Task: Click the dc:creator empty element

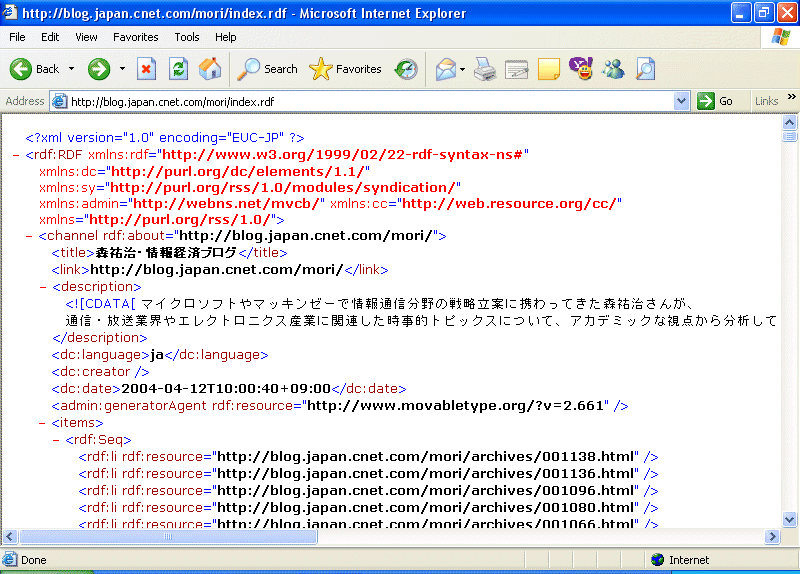Action: pyautogui.click(x=100, y=372)
